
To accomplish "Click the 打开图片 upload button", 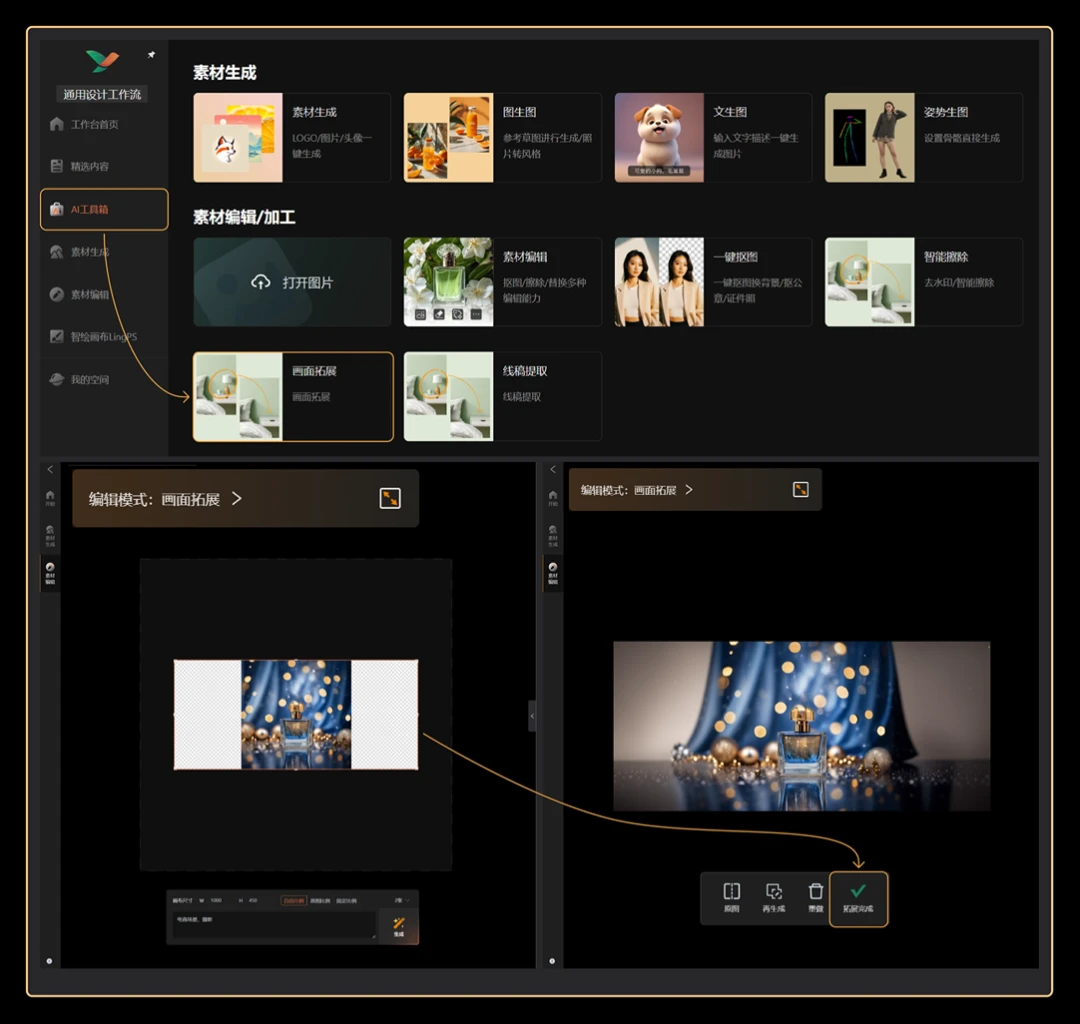I will [x=292, y=282].
